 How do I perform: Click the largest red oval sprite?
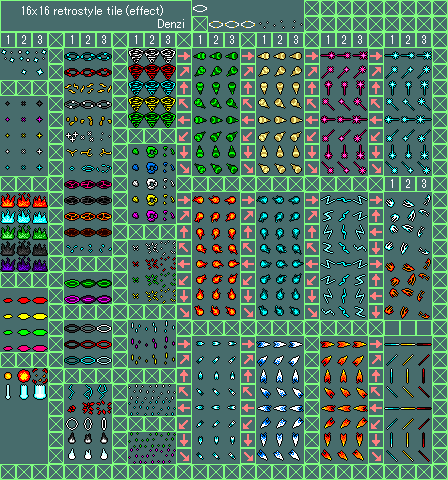tap(40, 300)
